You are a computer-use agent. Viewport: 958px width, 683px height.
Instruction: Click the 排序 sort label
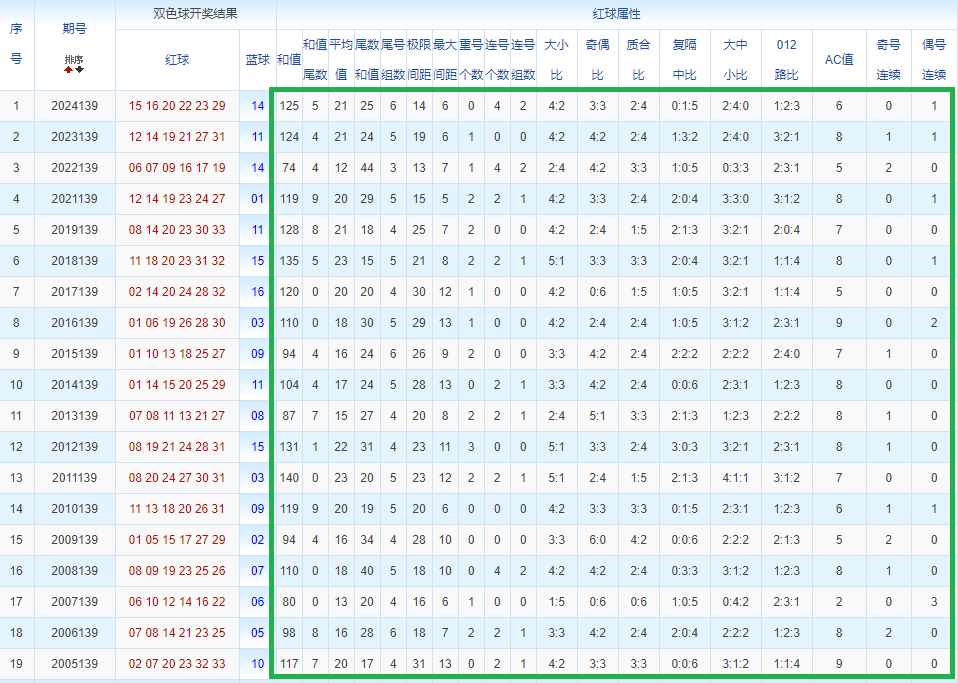tap(75, 60)
